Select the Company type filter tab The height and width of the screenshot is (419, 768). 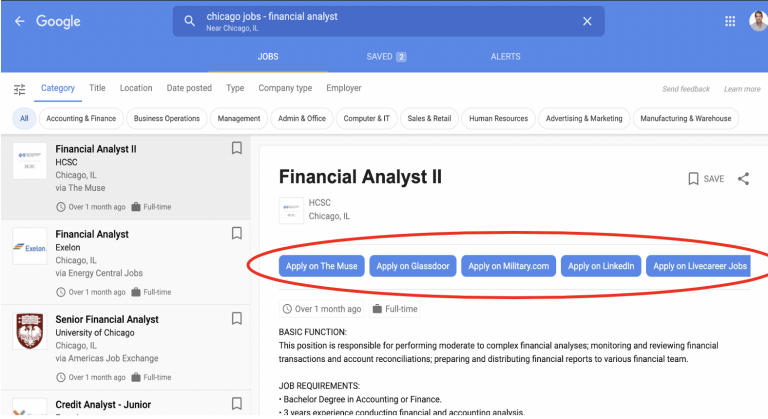click(285, 88)
